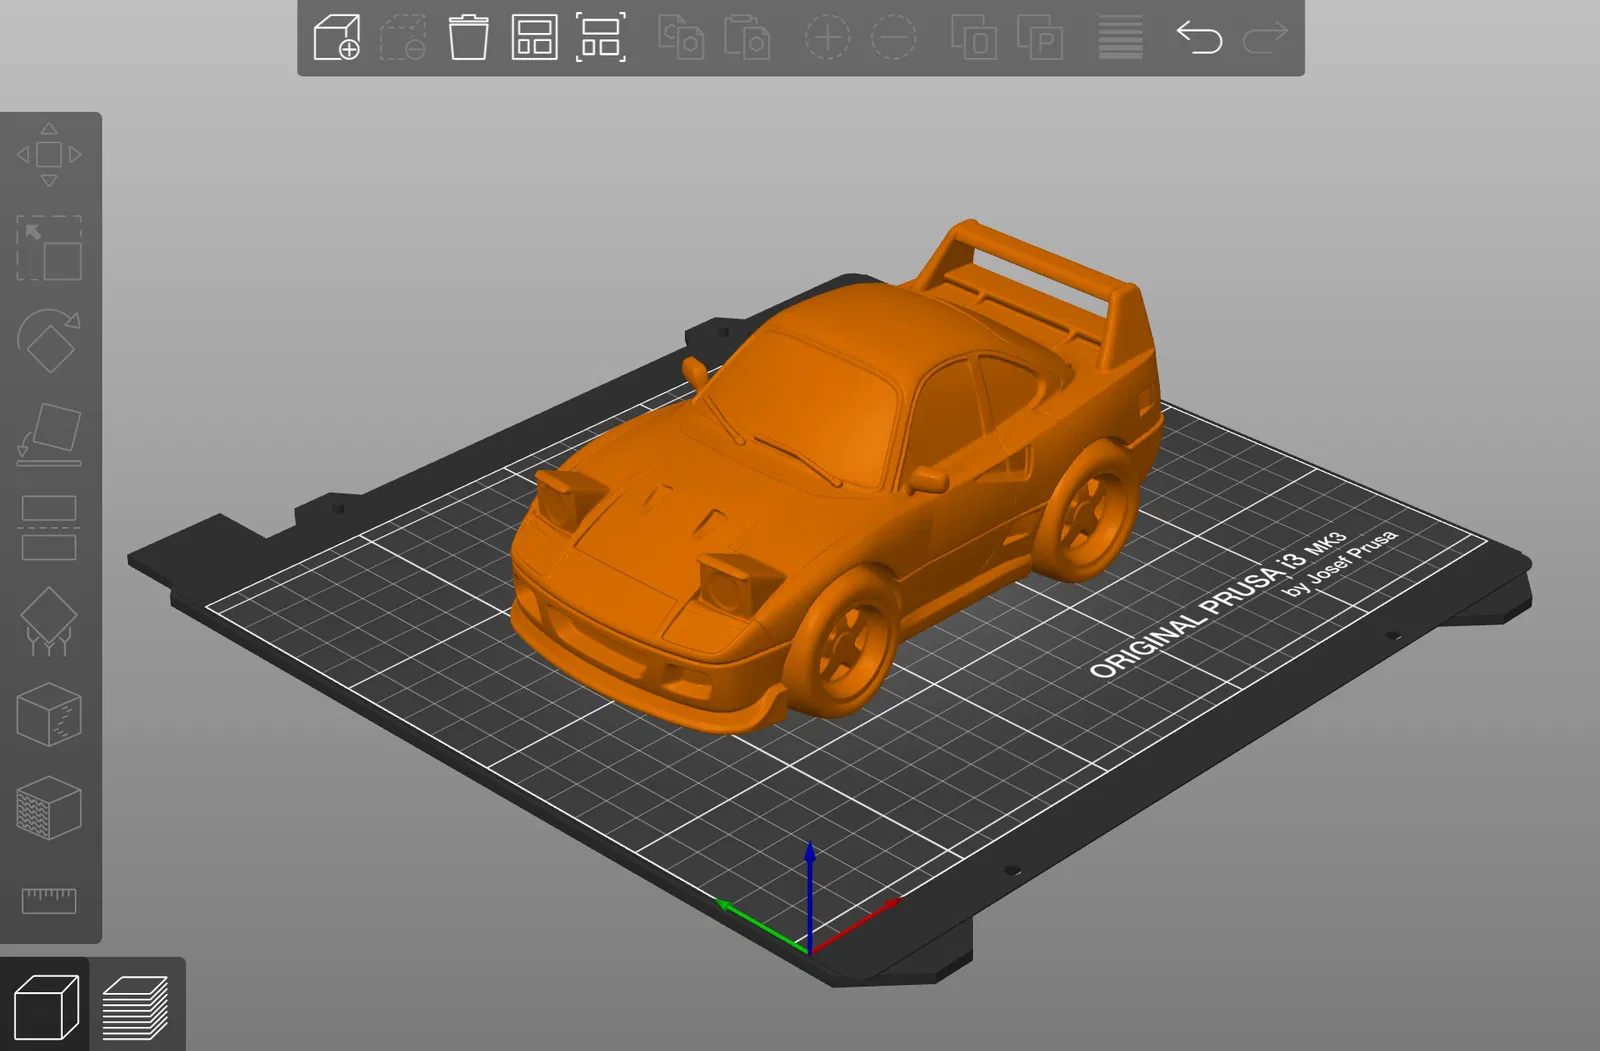Select the textured cube painting tool
The height and width of the screenshot is (1051, 1600).
tap(49, 807)
